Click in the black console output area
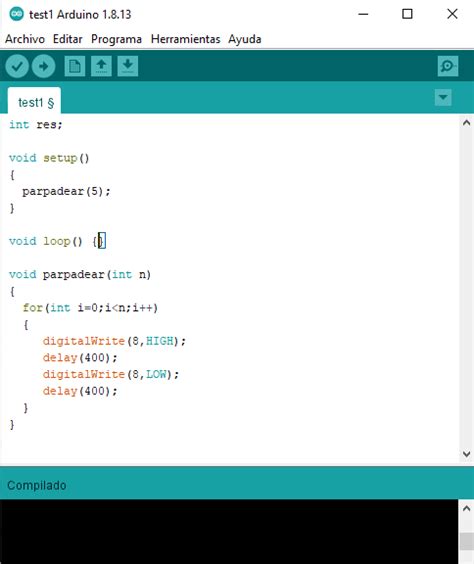 pyautogui.click(x=229, y=531)
